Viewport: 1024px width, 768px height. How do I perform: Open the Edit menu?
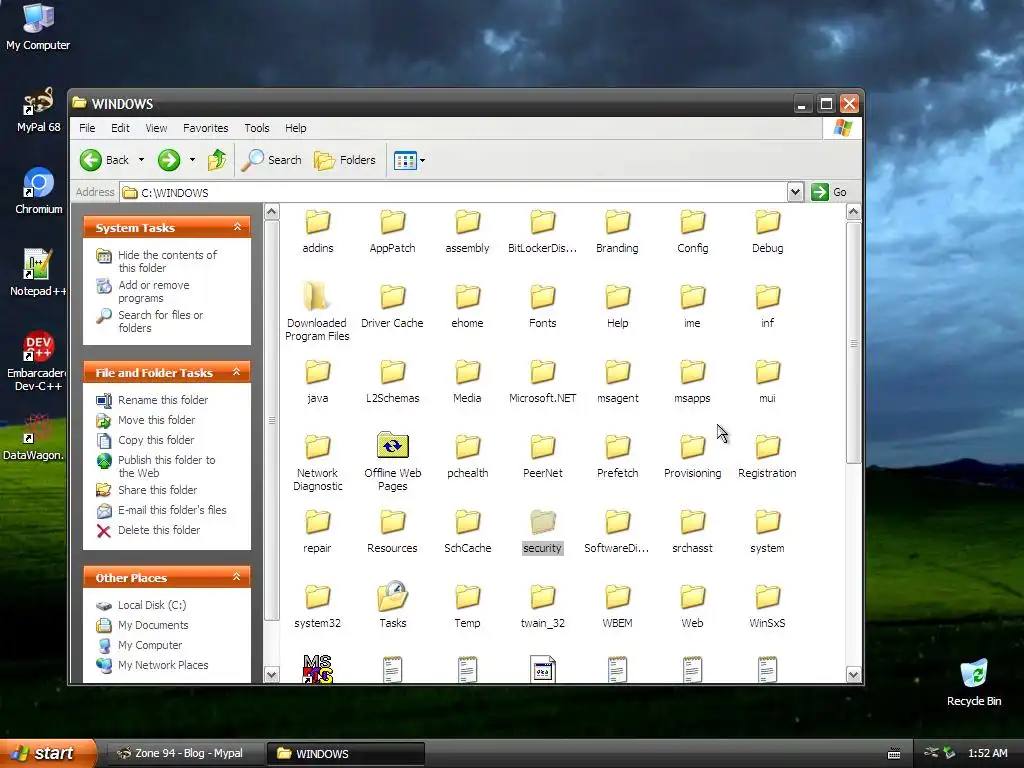pyautogui.click(x=120, y=128)
